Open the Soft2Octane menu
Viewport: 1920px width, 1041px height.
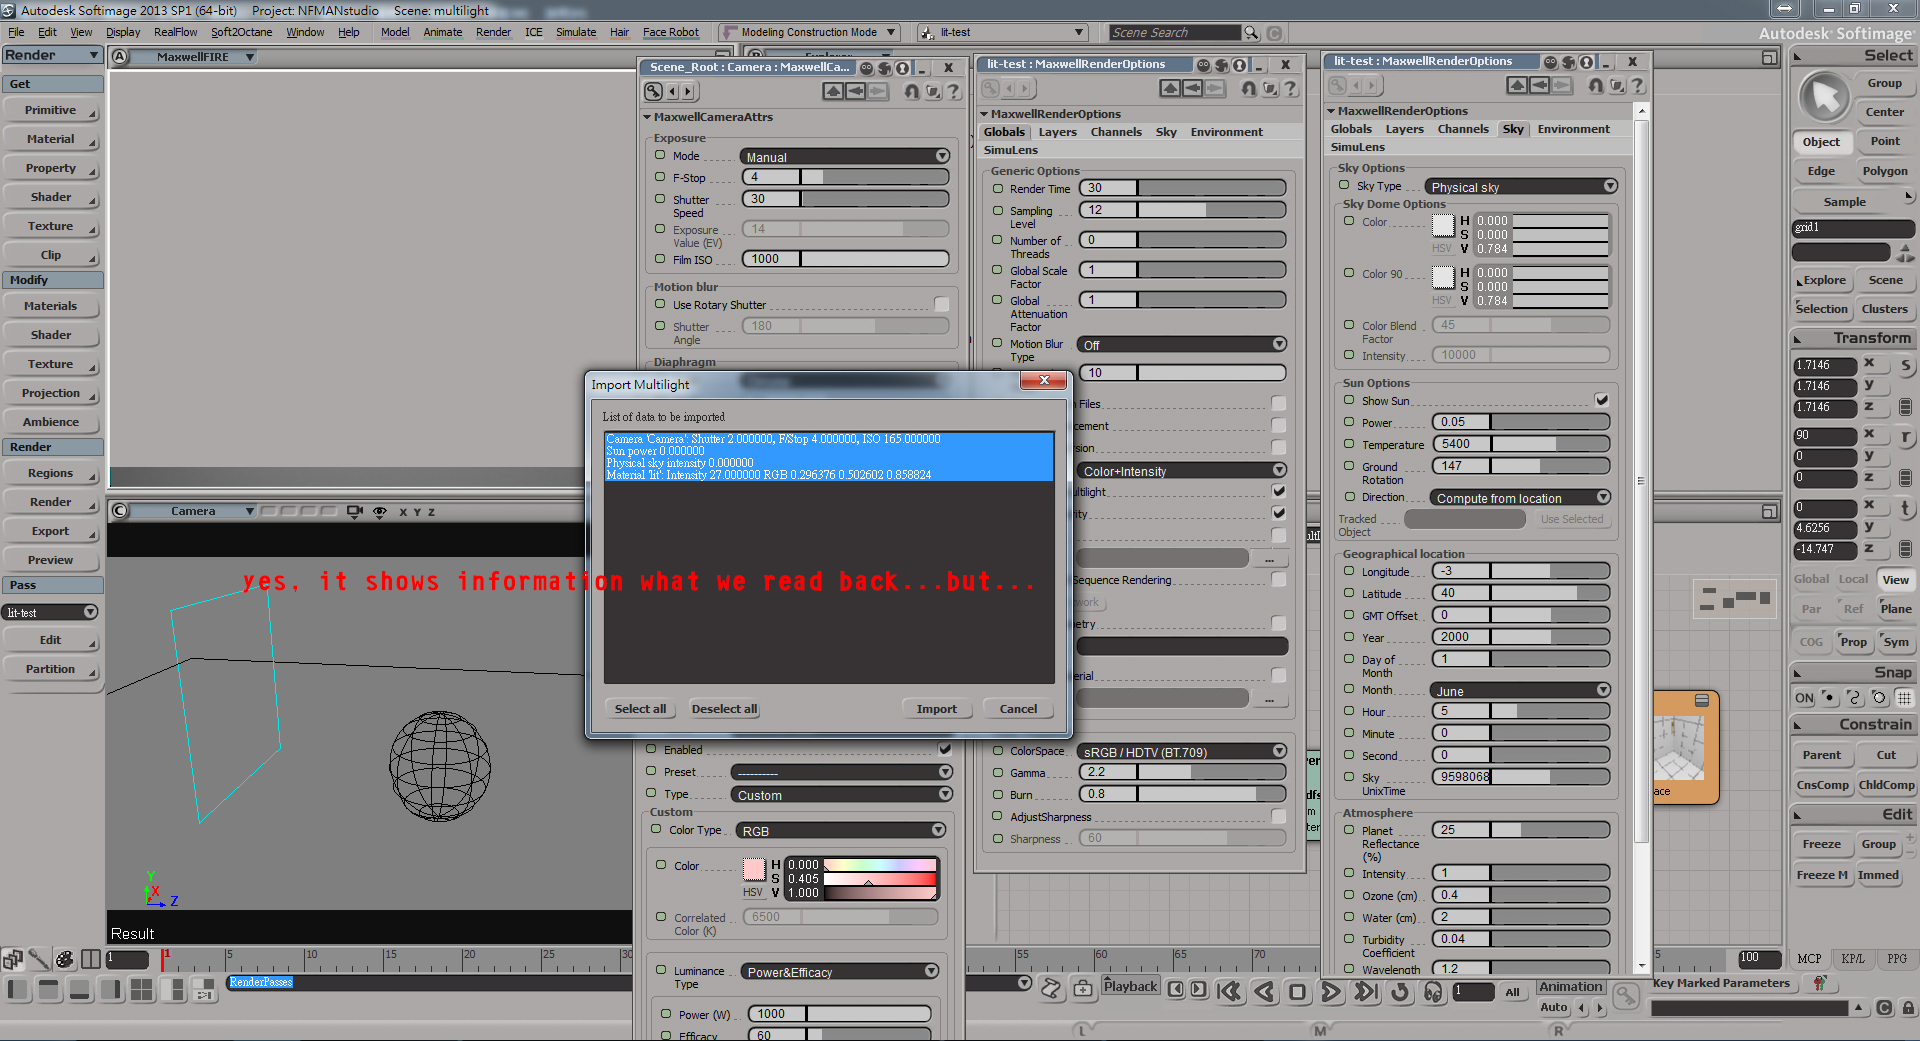coord(242,32)
